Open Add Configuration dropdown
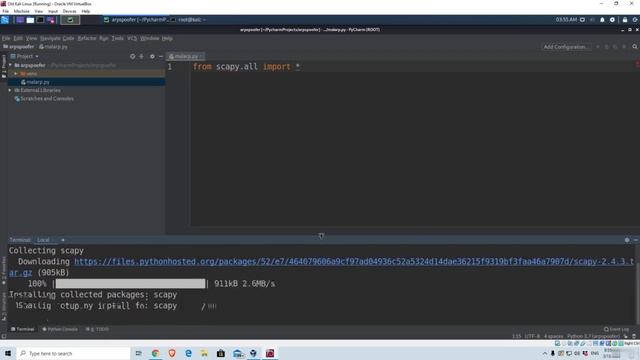The image size is (640, 360). click(x=567, y=47)
